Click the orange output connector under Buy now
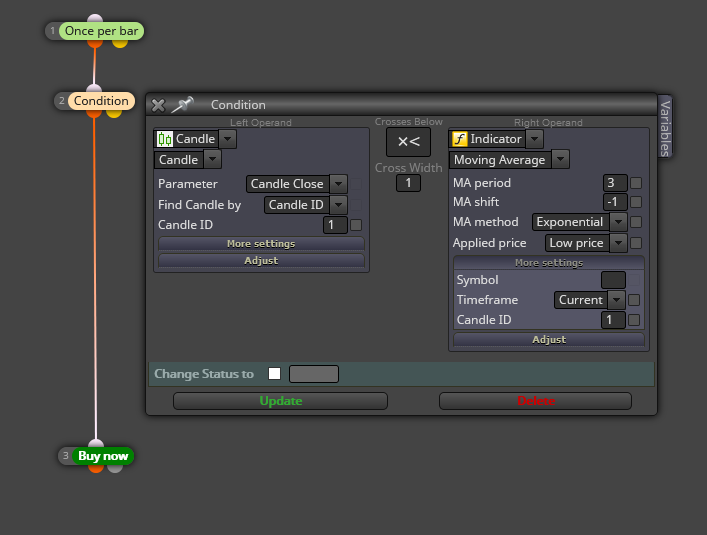 (96, 469)
